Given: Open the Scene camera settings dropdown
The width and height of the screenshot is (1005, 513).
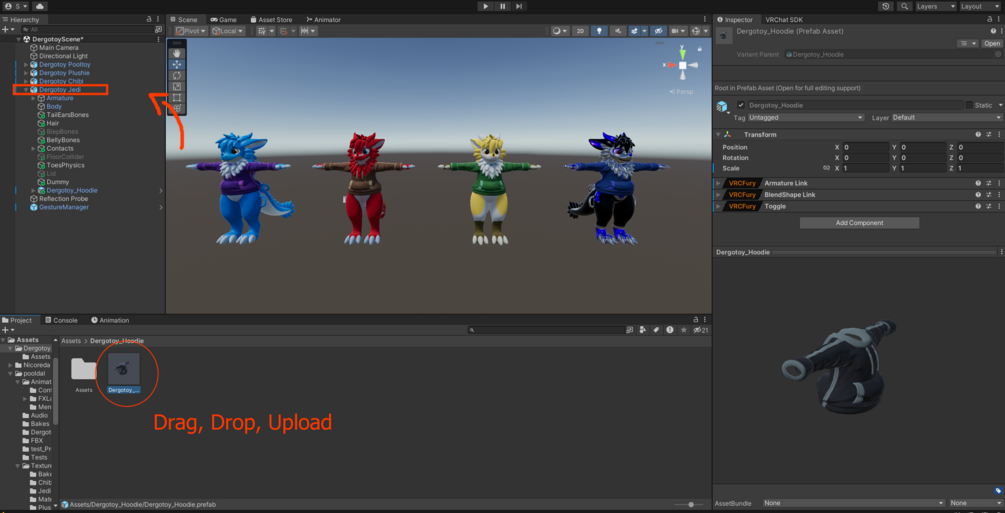Looking at the screenshot, I should [x=678, y=31].
